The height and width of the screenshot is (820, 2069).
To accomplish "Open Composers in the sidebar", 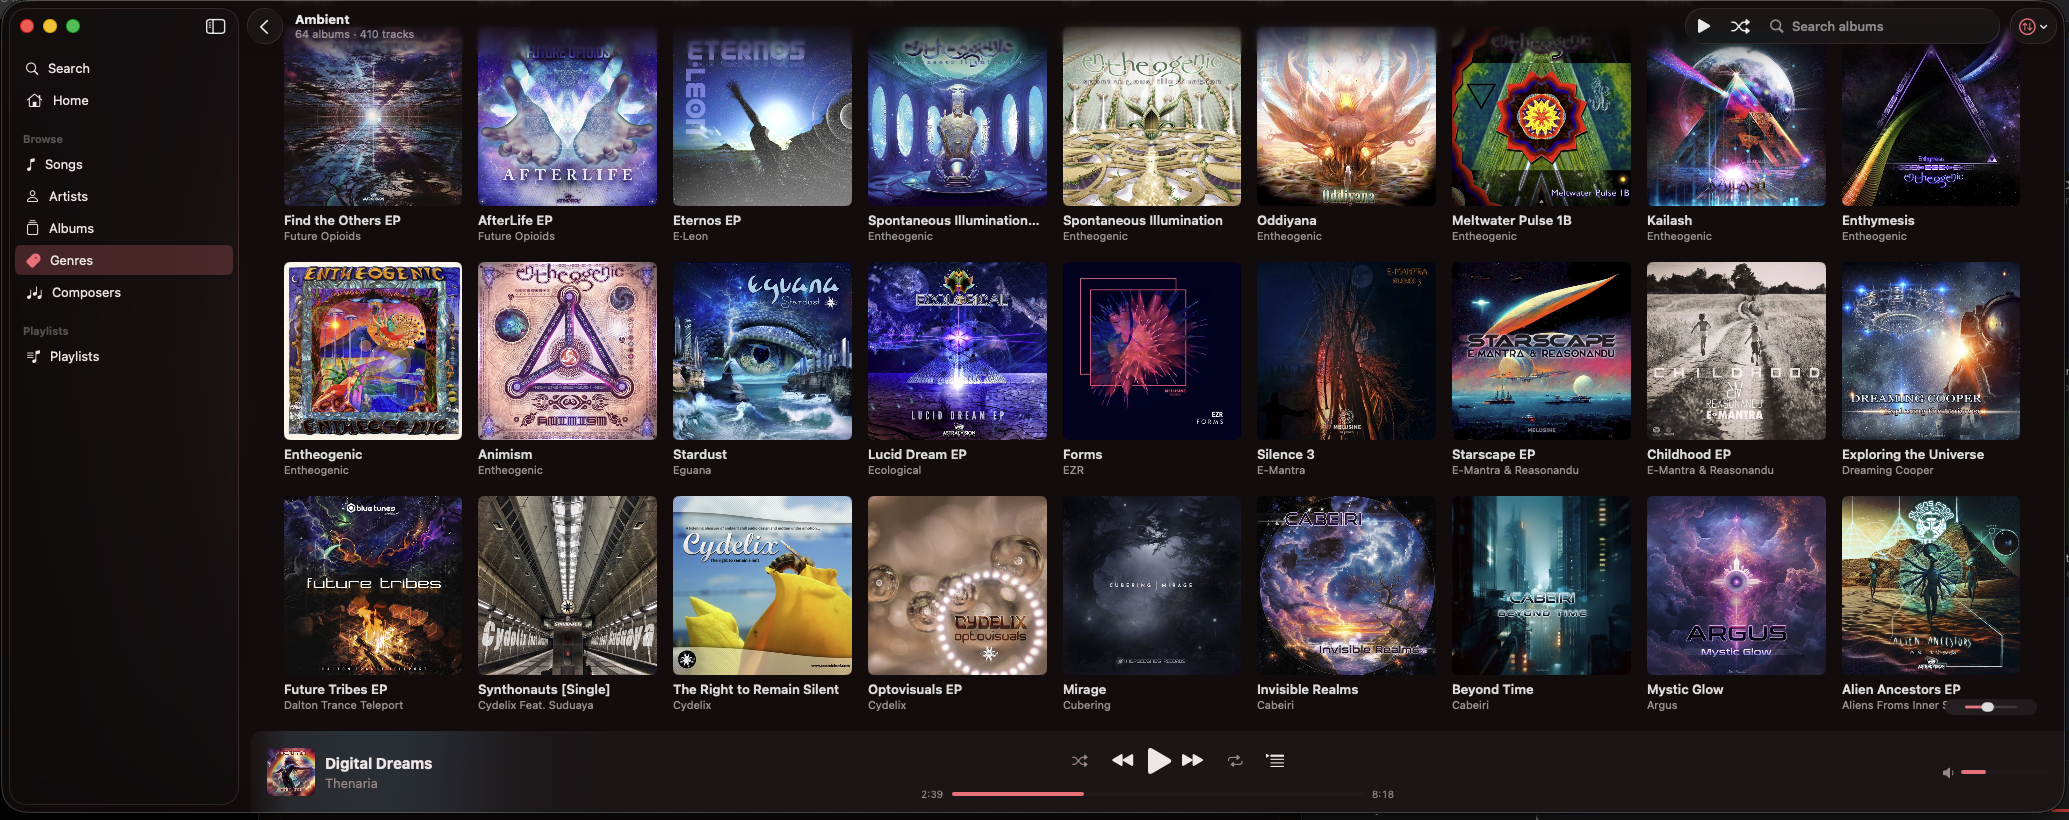I will [124, 293].
